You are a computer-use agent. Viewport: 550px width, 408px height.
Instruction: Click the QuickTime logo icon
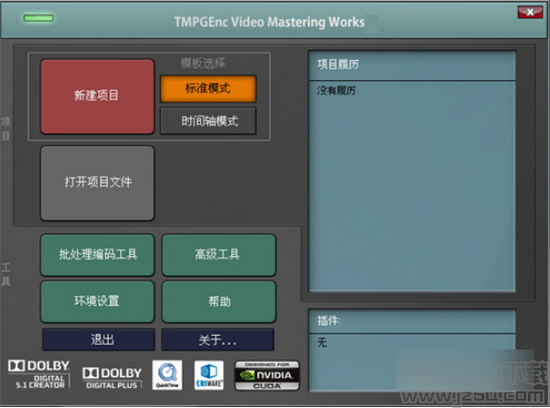pyautogui.click(x=167, y=375)
